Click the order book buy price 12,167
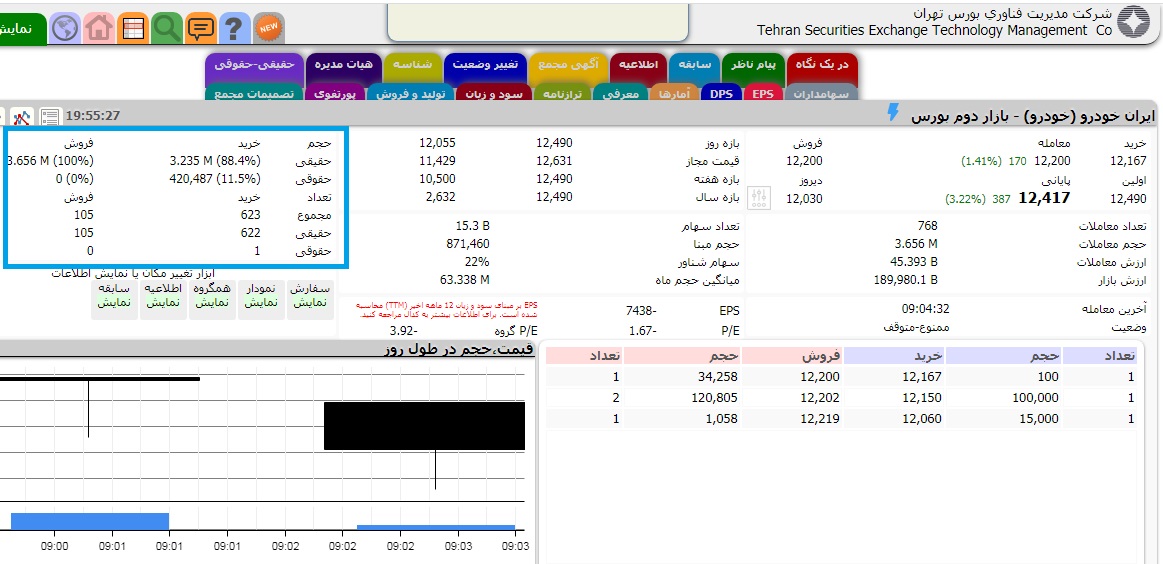Image resolution: width=1163 pixels, height=564 pixels. [x=921, y=377]
